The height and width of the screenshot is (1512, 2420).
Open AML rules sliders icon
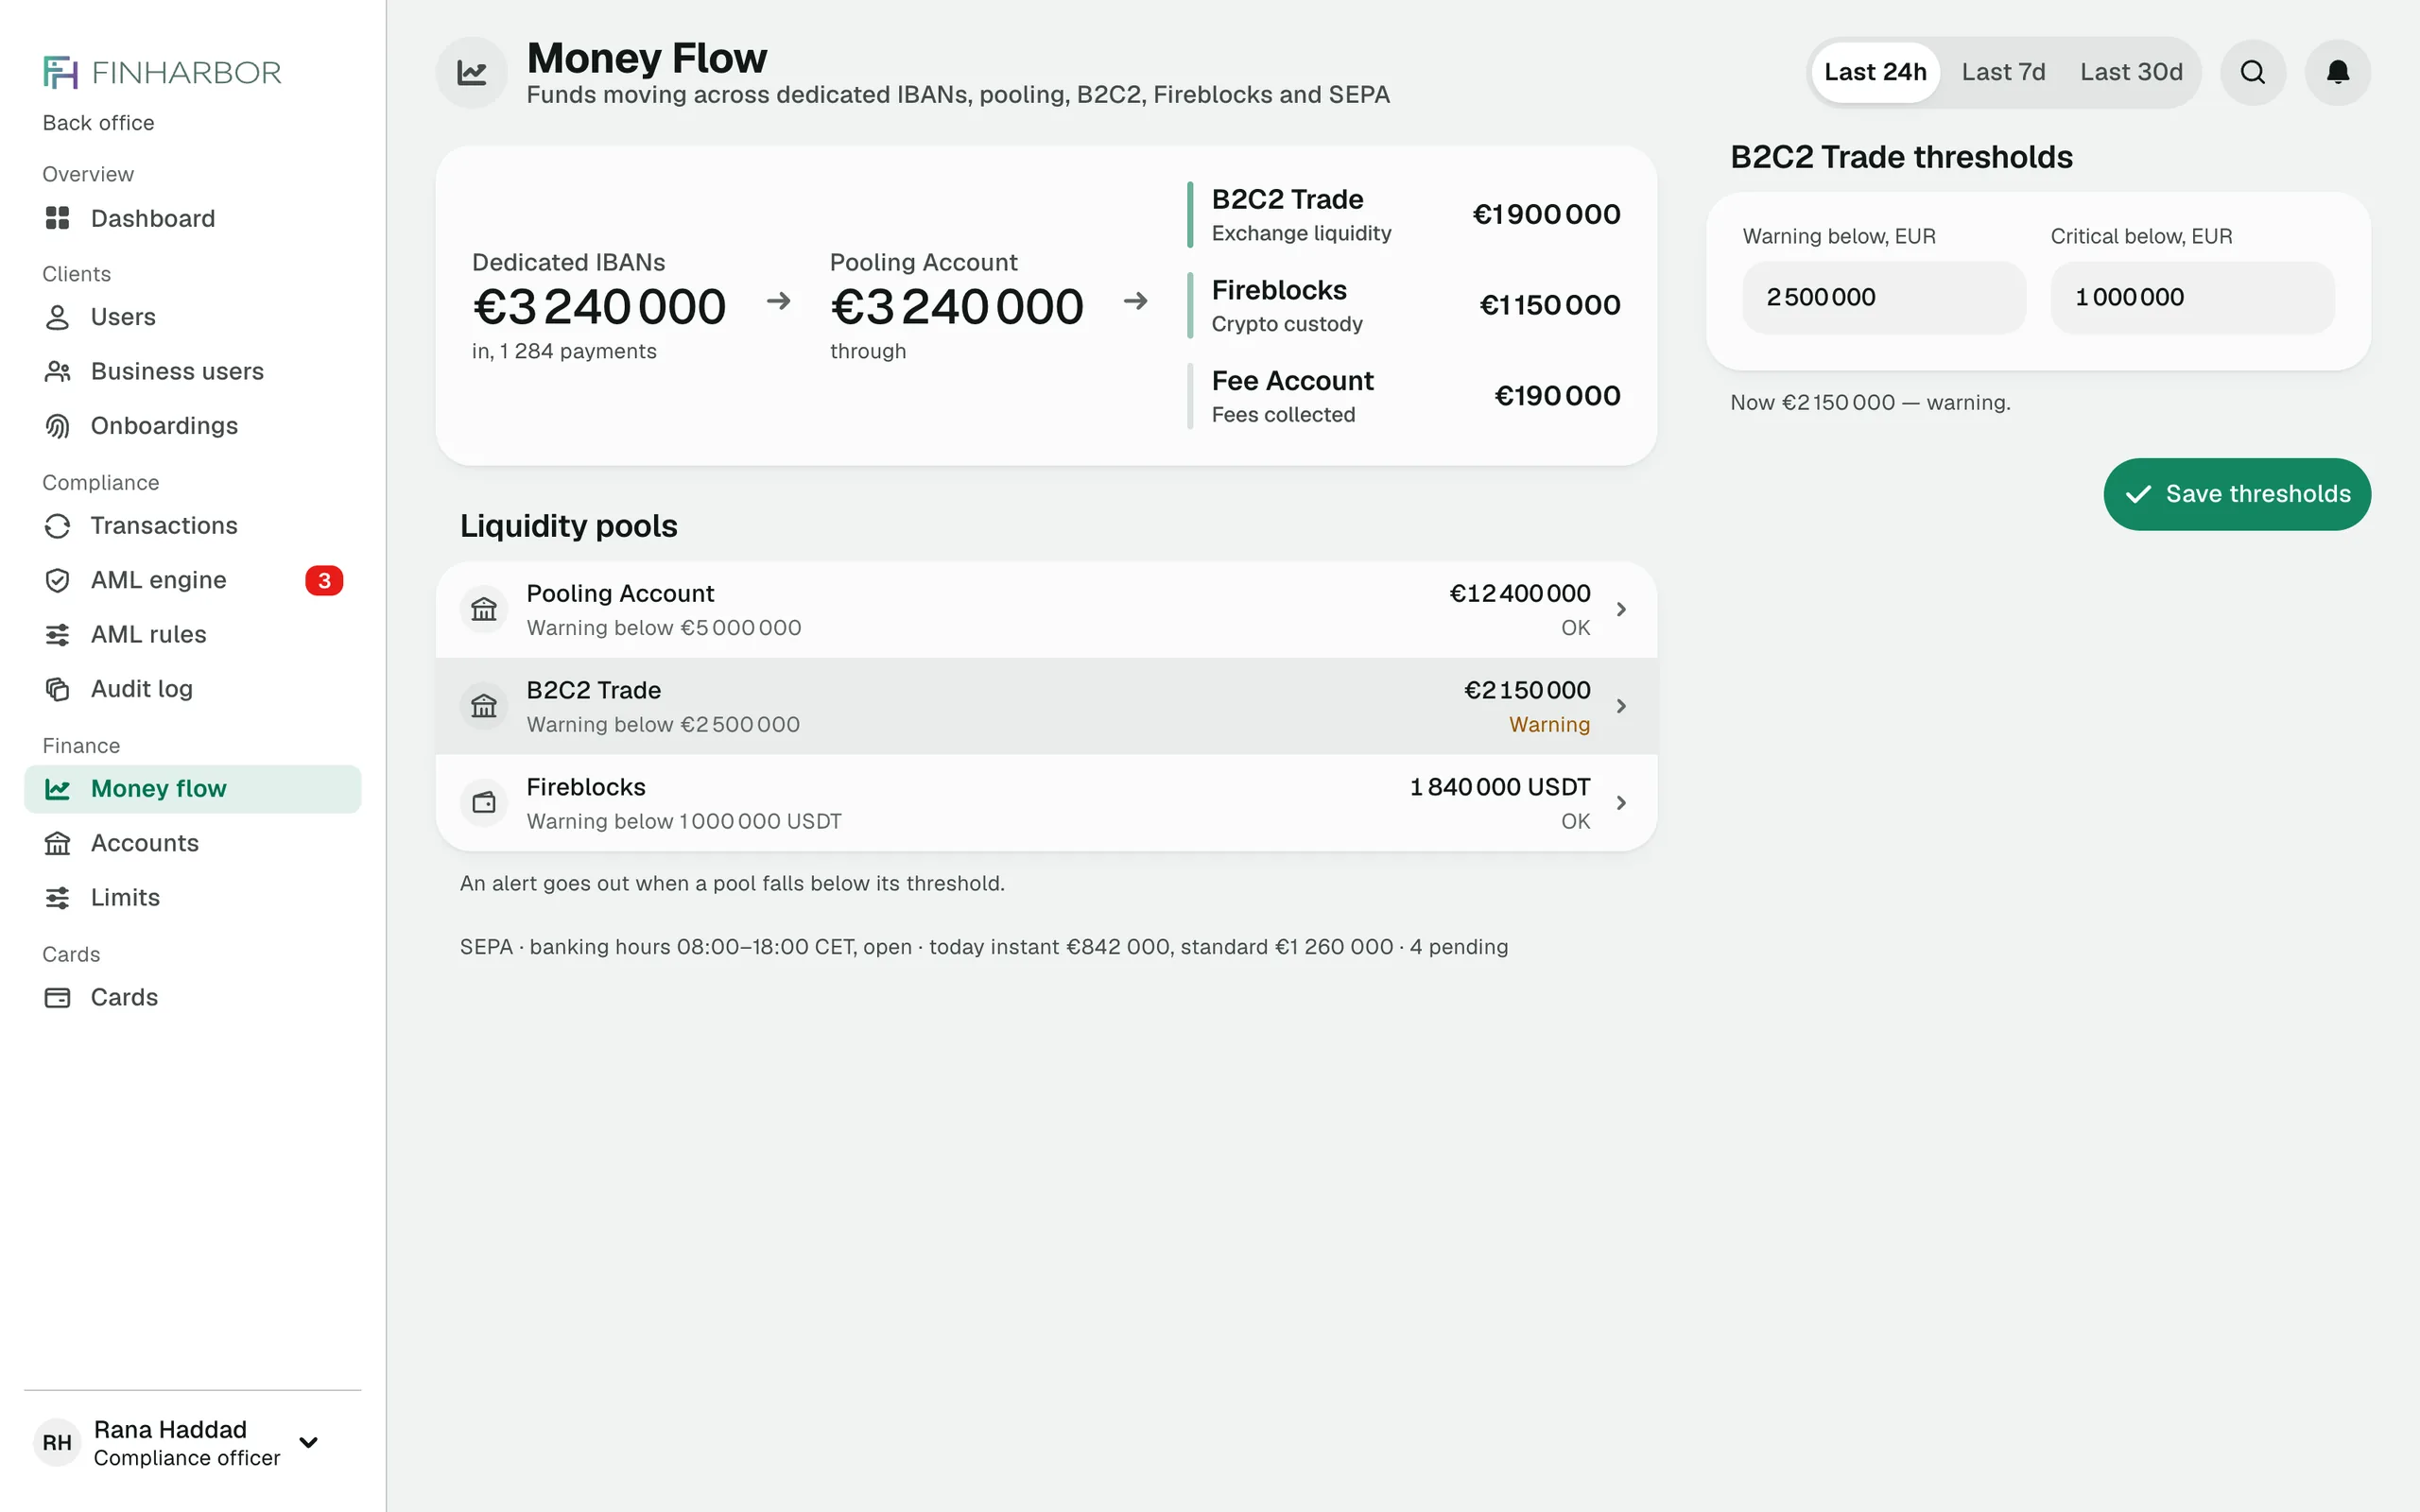tap(58, 634)
